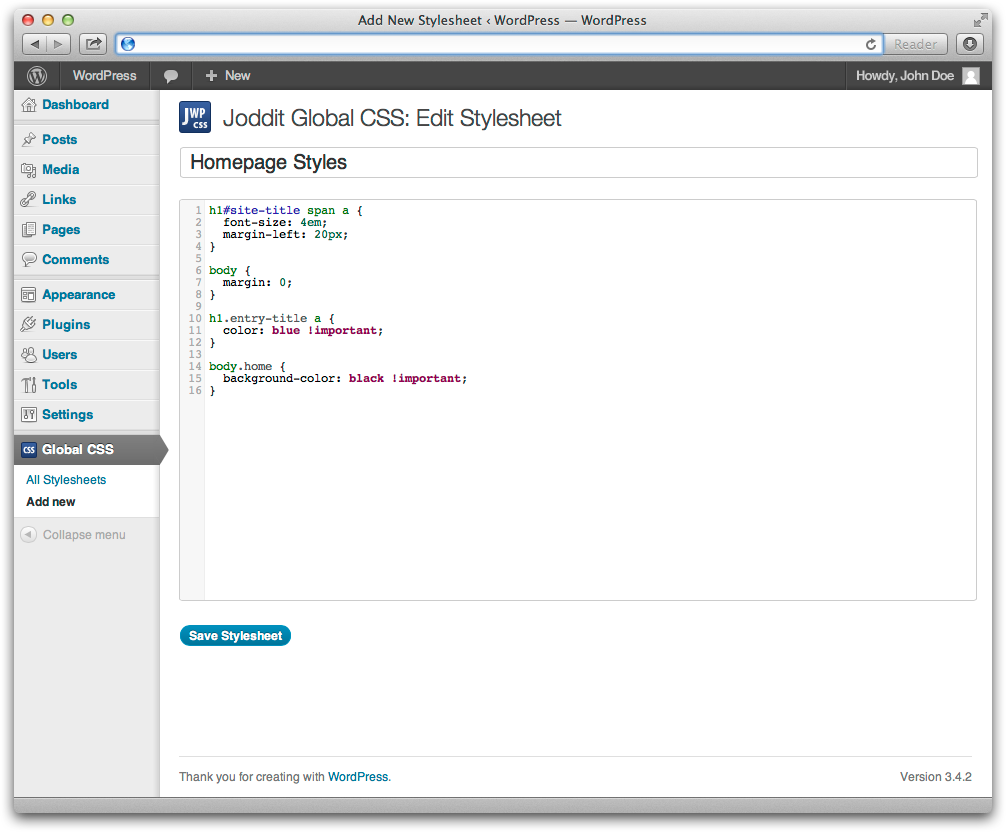Screen dimensions: 1006x832
Task: Click the 'body.home {' code line
Action: coord(247,366)
